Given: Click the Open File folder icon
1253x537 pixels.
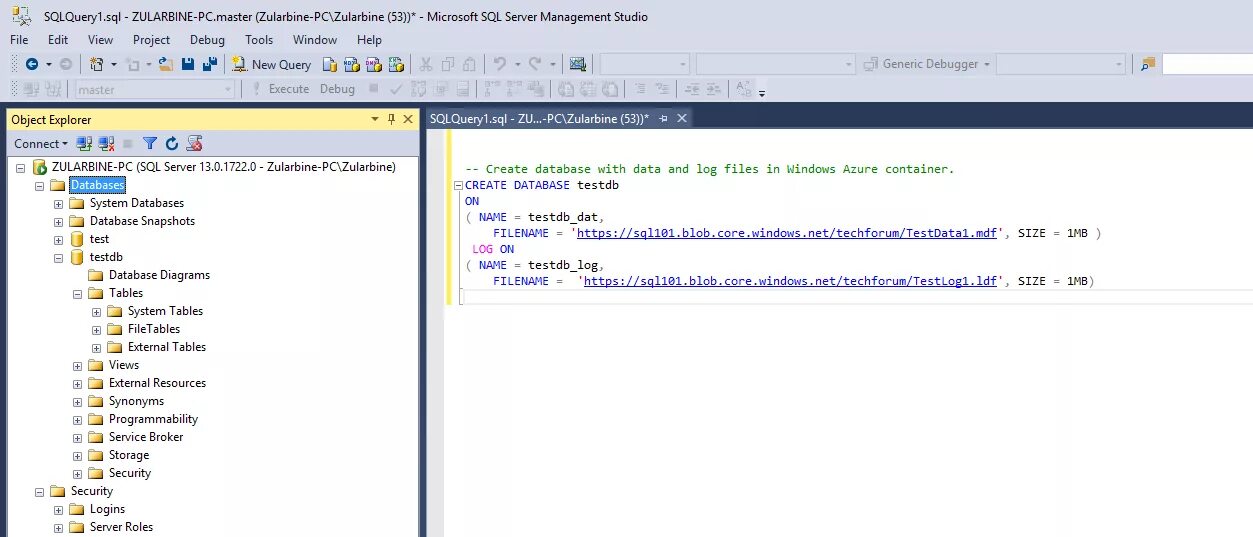Looking at the screenshot, I should tap(166, 64).
